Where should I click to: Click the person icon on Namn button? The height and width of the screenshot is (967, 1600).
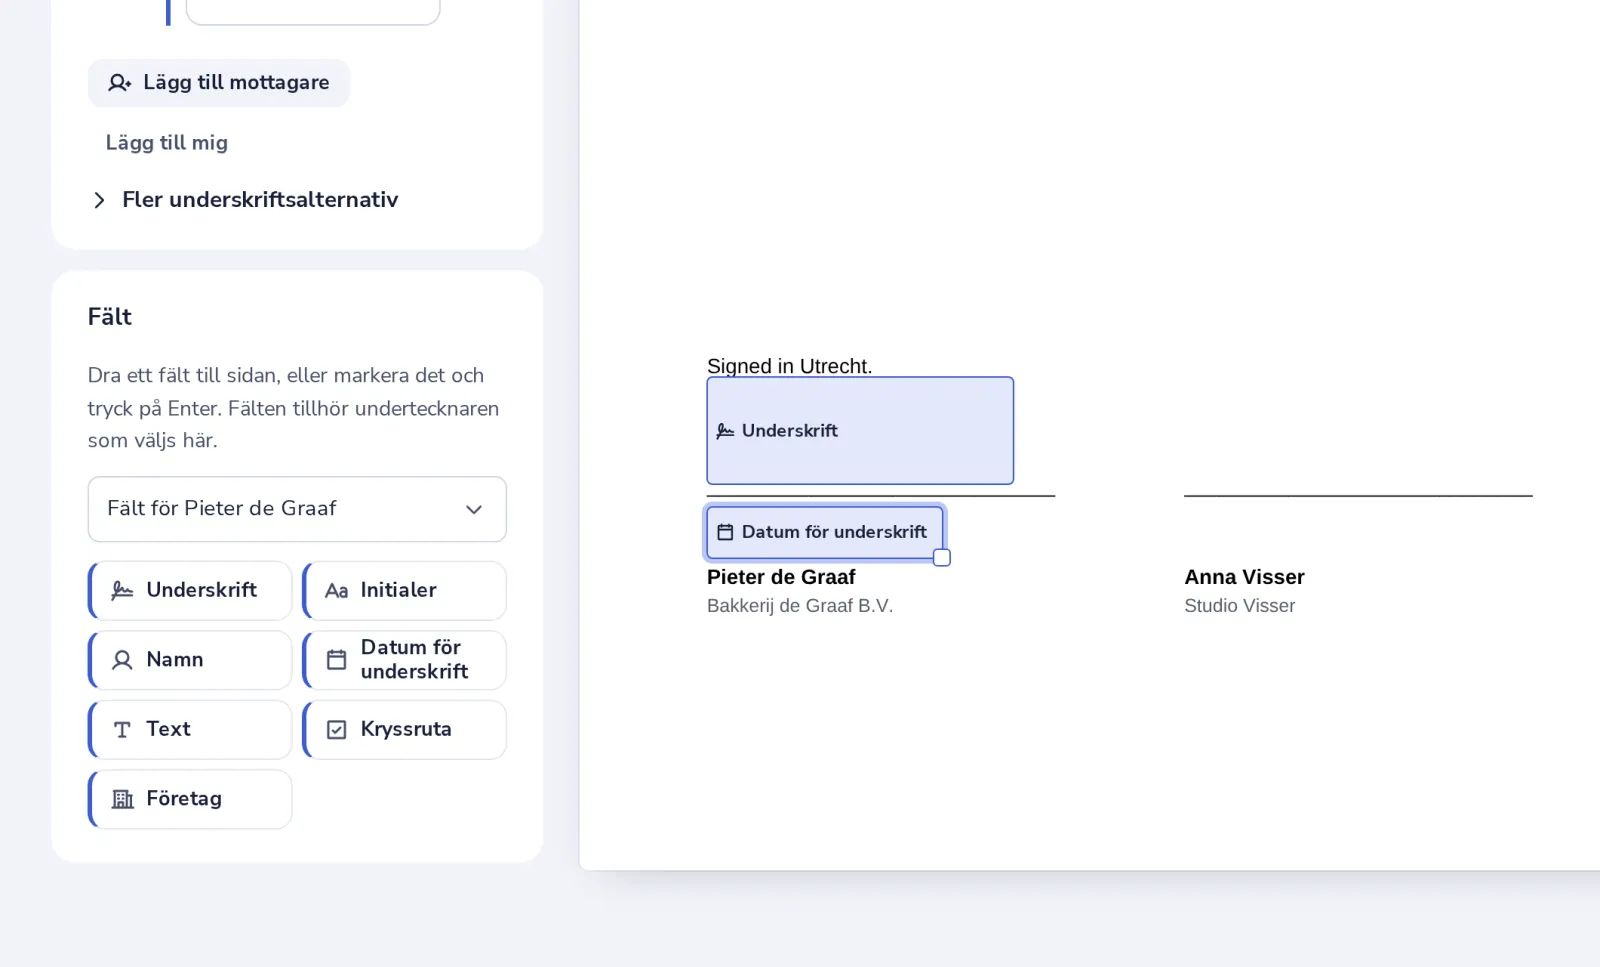pyautogui.click(x=123, y=660)
